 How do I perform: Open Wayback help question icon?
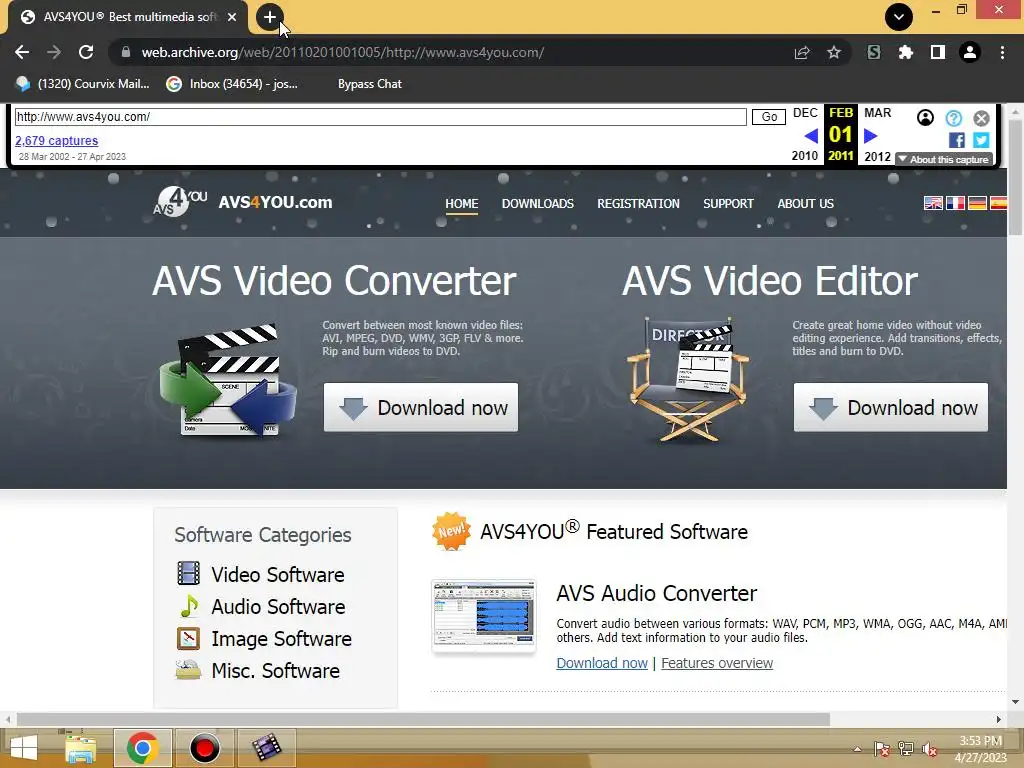point(953,118)
